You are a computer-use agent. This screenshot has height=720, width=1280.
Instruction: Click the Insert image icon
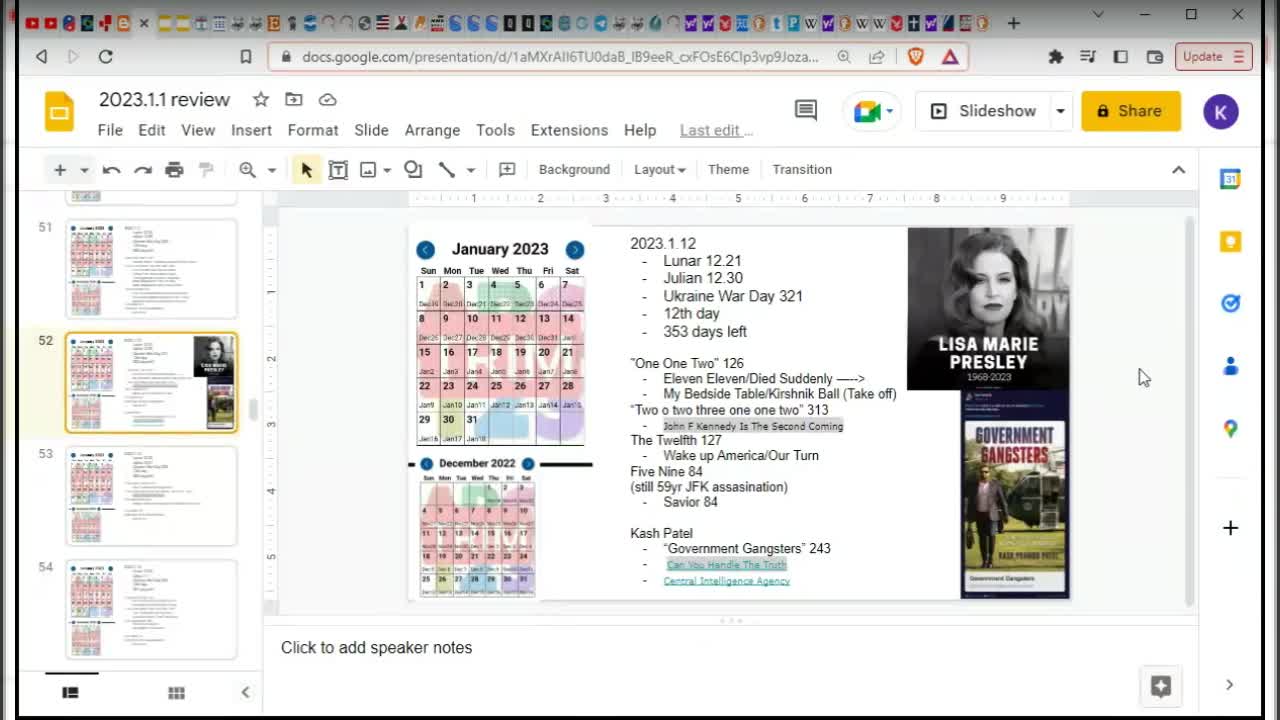tap(368, 170)
